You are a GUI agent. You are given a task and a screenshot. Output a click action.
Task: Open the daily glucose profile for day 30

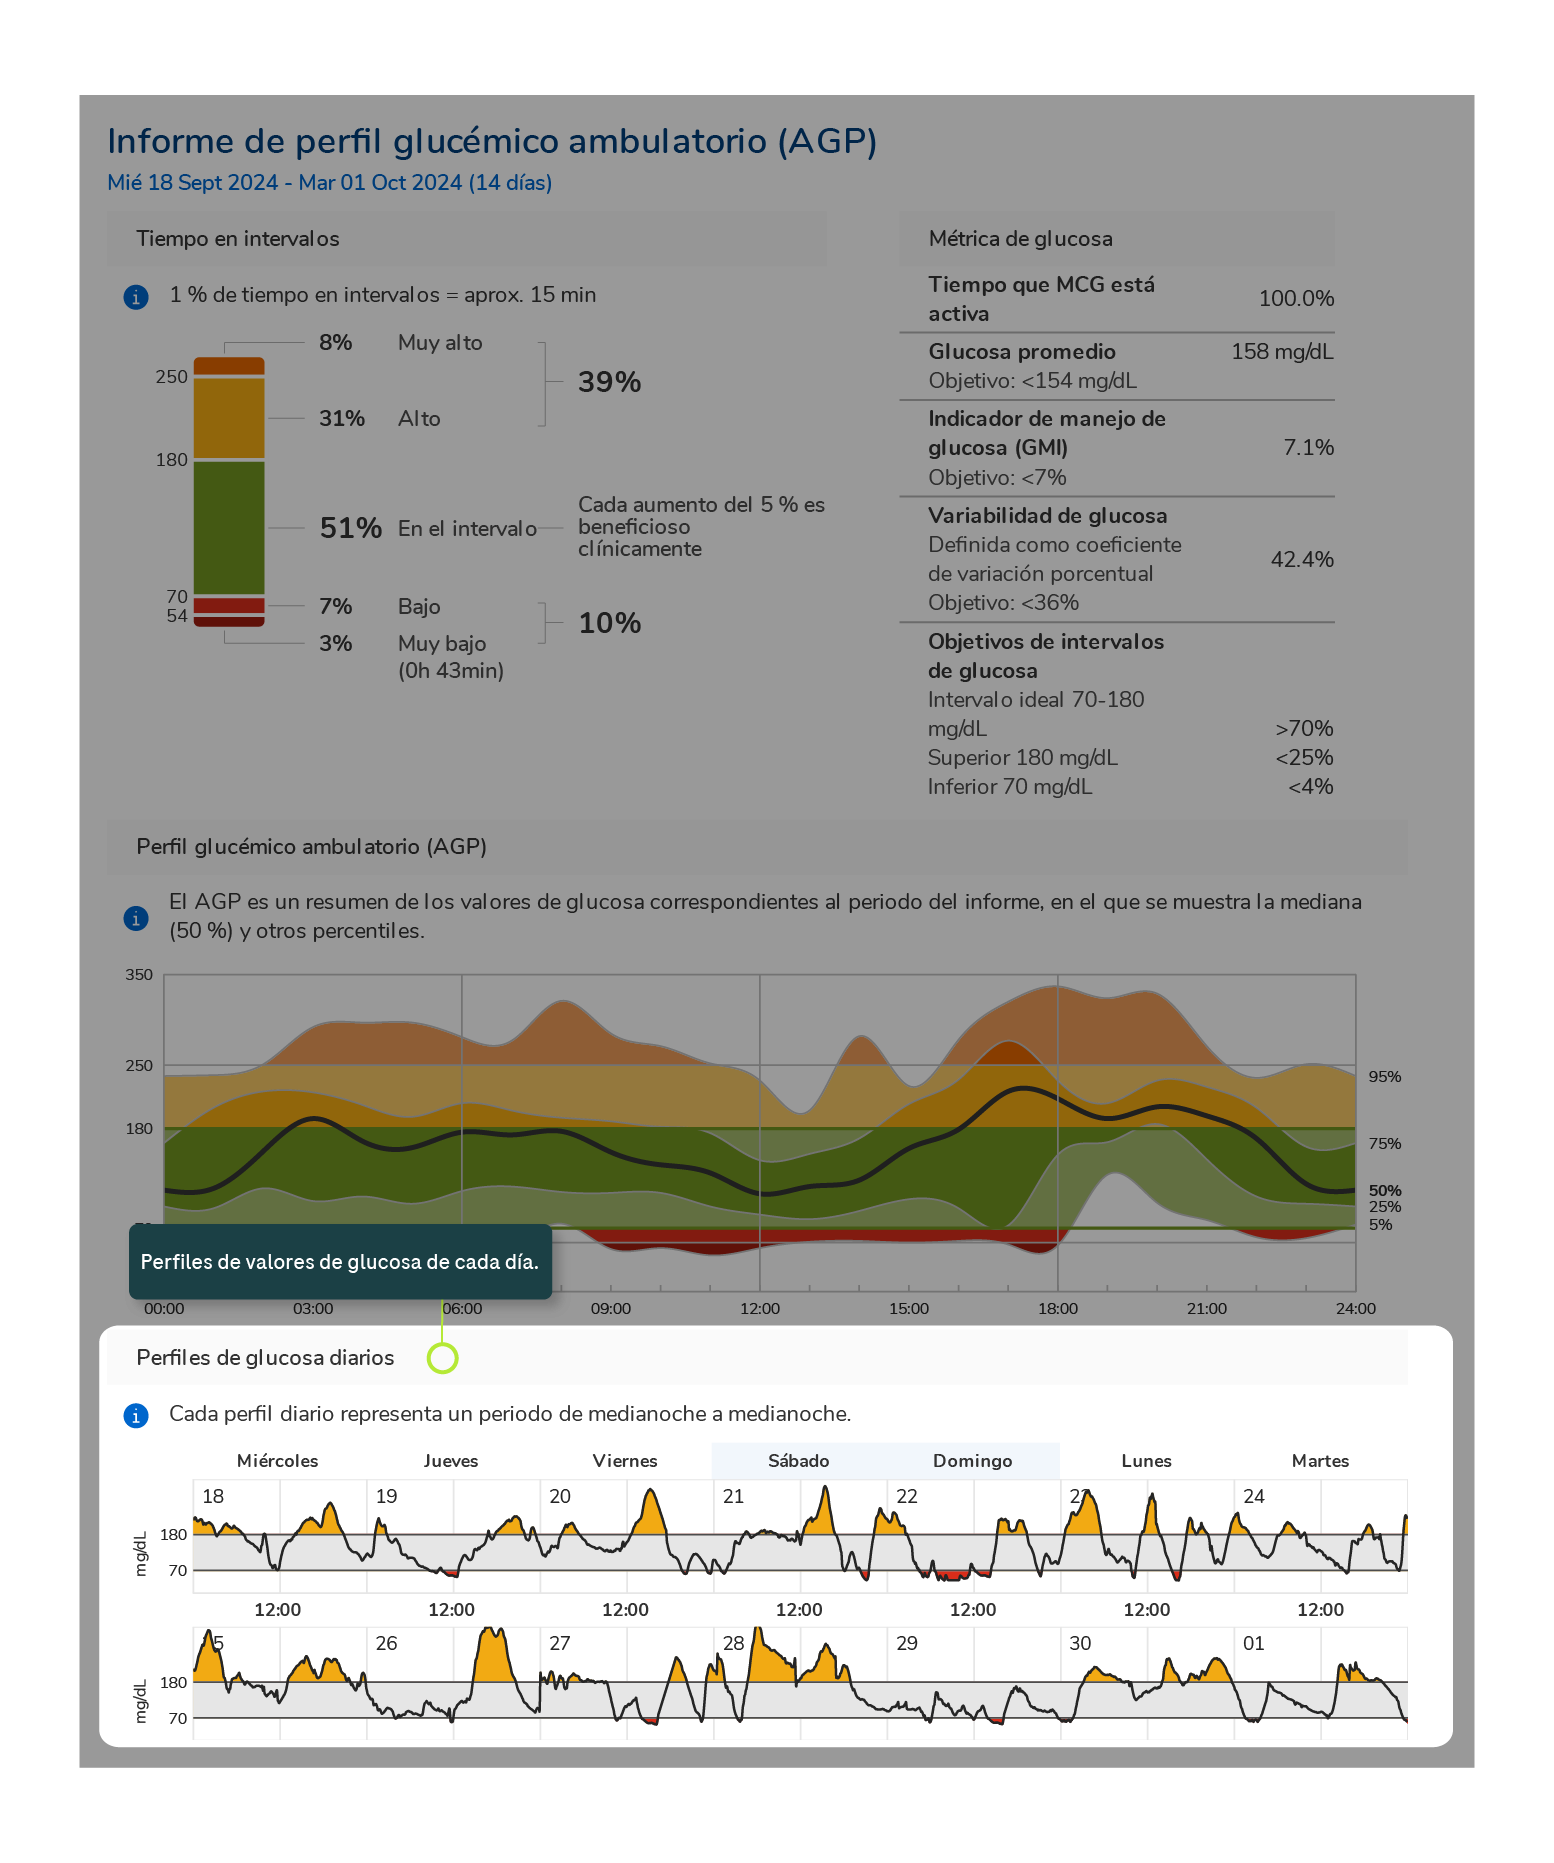point(1148,1683)
